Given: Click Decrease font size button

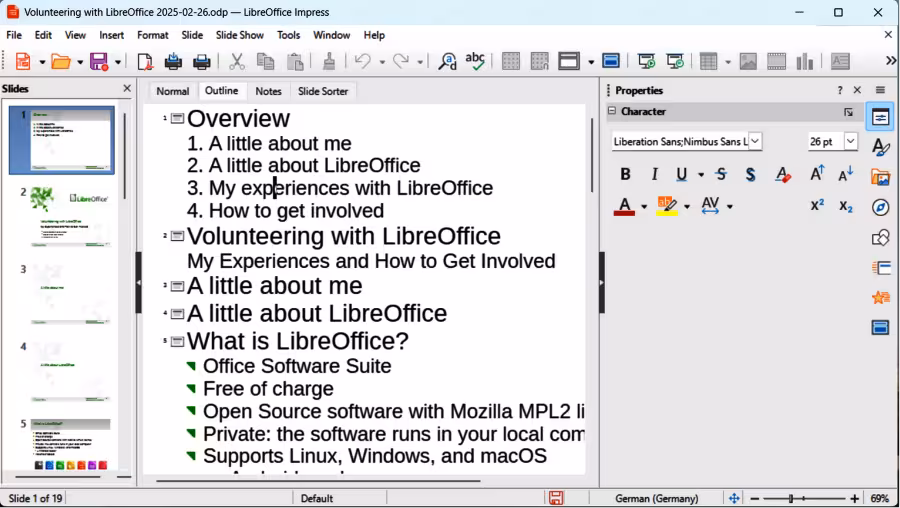Looking at the screenshot, I should (x=846, y=173).
